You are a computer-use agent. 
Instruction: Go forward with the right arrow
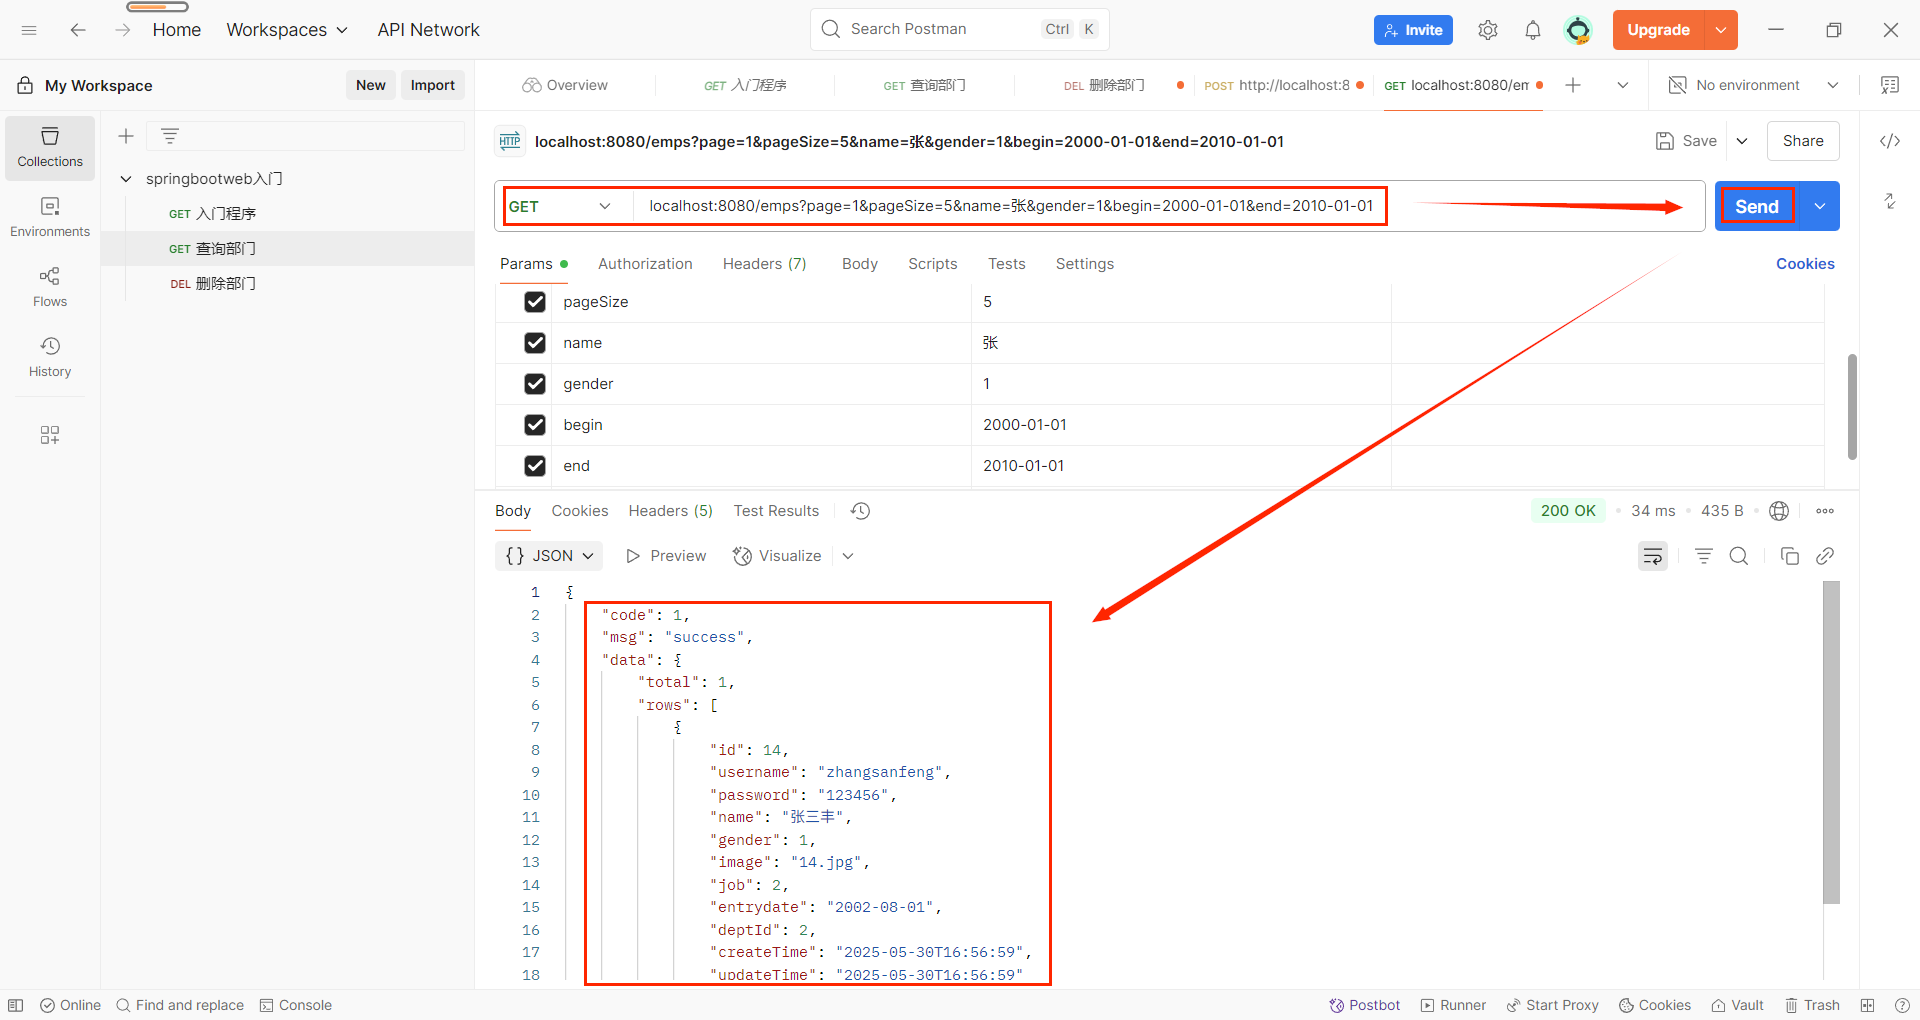pos(122,30)
